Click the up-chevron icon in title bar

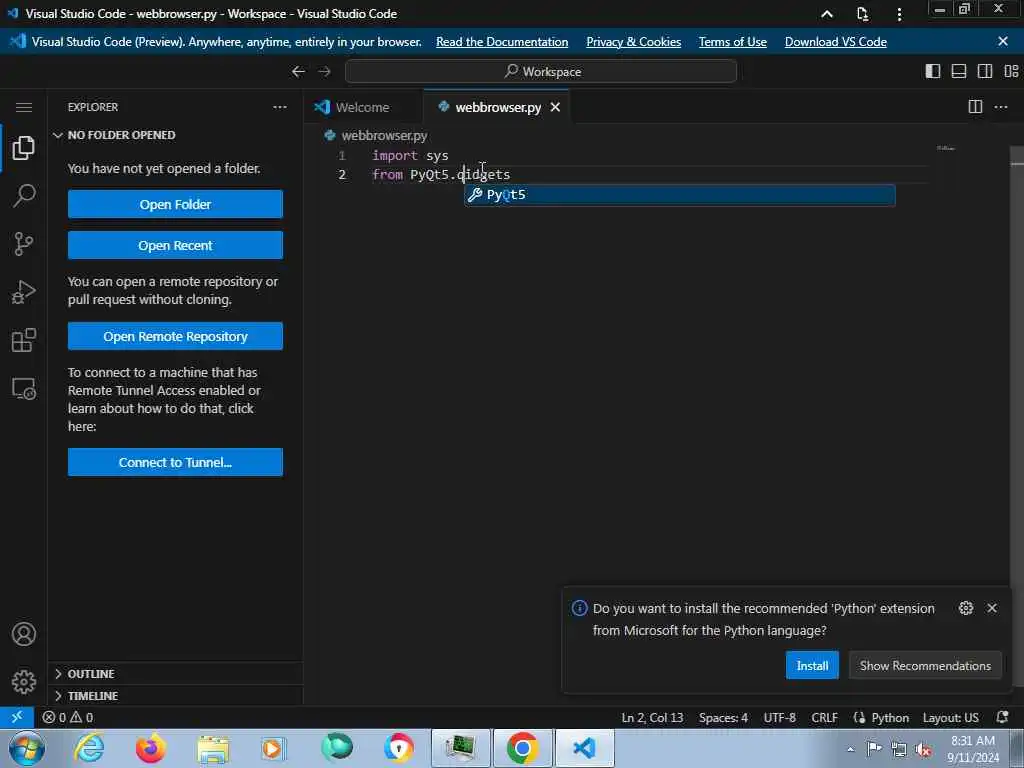(827, 14)
